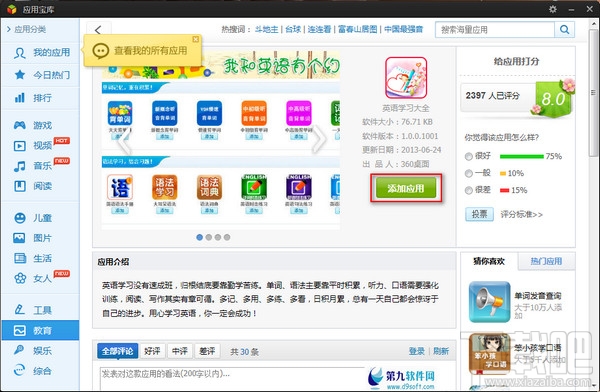Select the 一般 rating radio button
600x392 pixels.
pos(468,173)
